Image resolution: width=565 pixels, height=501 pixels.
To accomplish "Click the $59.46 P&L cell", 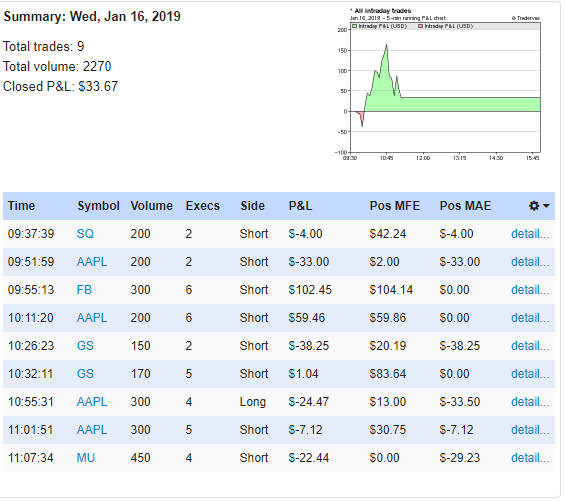I will click(307, 318).
